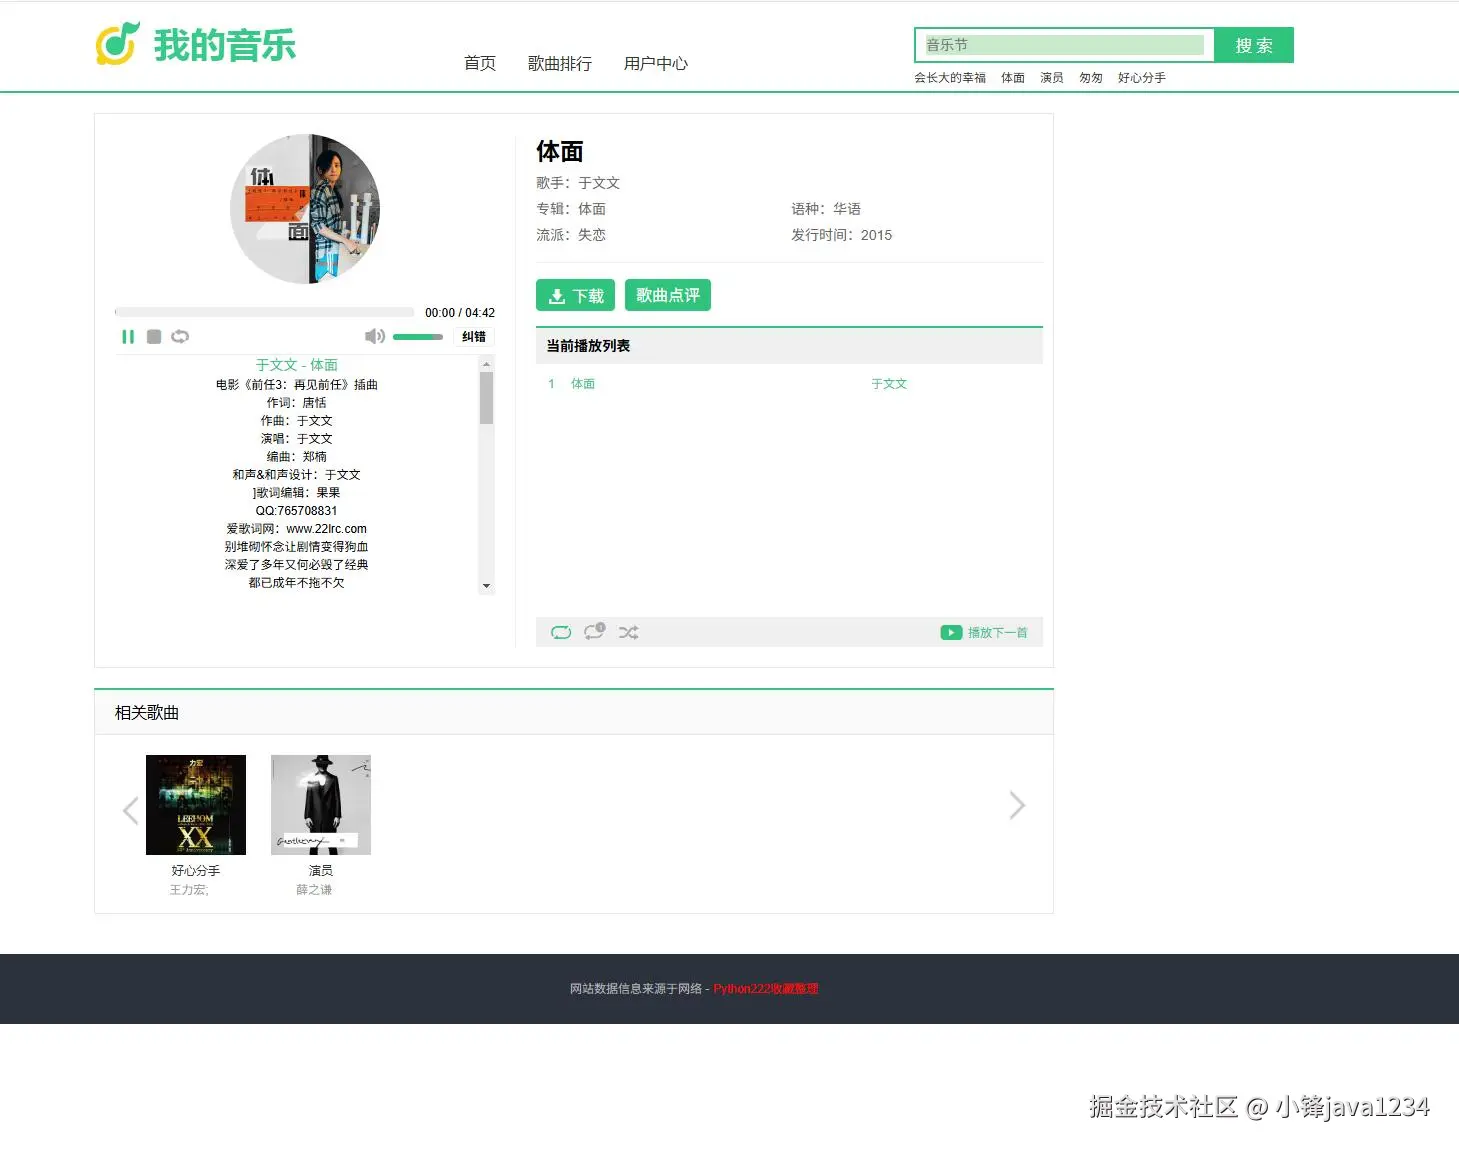Open related song title 演员

click(321, 871)
